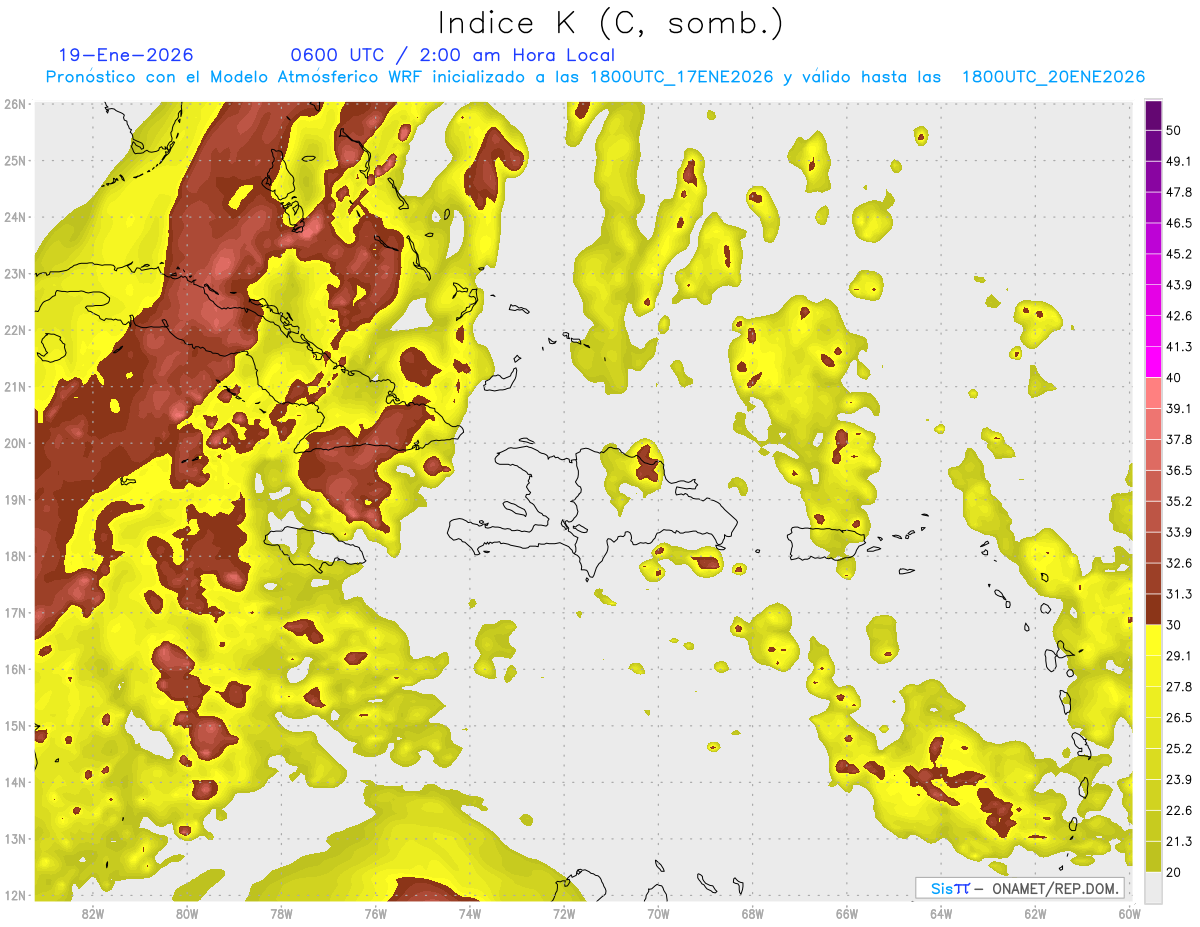Click the longitude axis label "64W"

point(941,913)
